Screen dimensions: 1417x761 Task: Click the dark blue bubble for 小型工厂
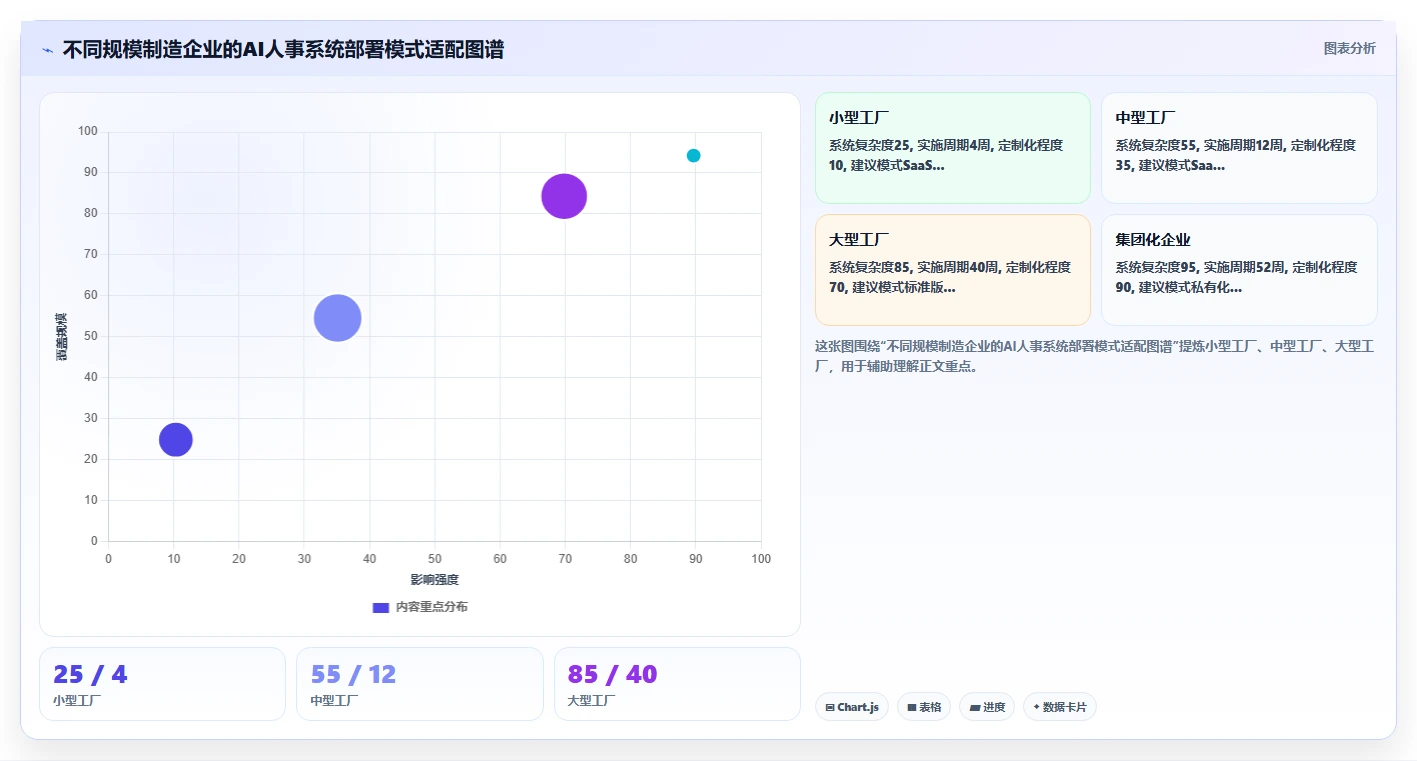pyautogui.click(x=176, y=439)
